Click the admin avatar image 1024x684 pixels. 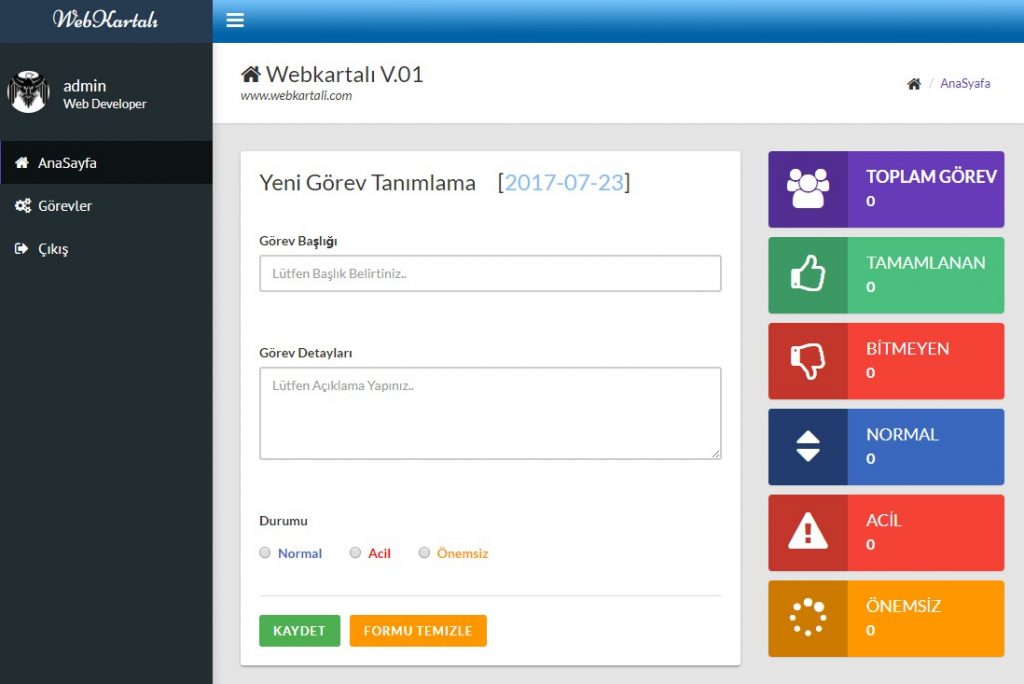(x=28, y=91)
